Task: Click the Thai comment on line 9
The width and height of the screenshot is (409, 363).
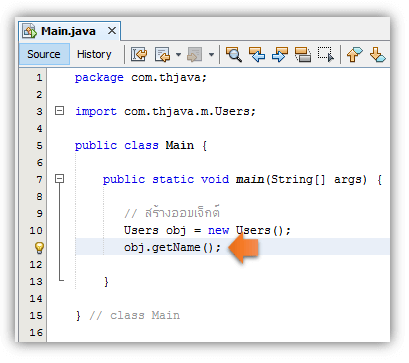Action: tap(172, 213)
